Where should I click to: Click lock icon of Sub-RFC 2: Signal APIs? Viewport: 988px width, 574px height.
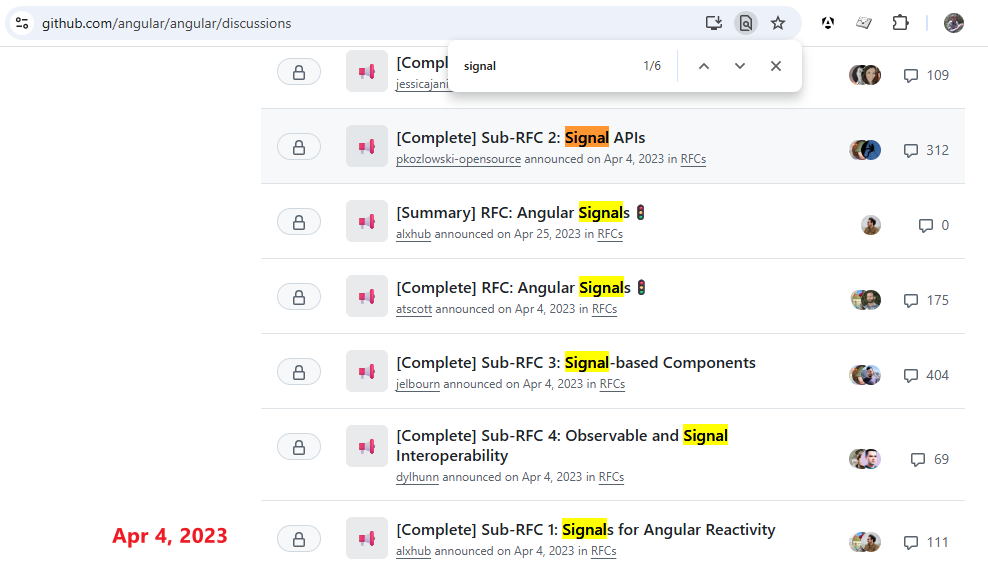click(x=299, y=147)
